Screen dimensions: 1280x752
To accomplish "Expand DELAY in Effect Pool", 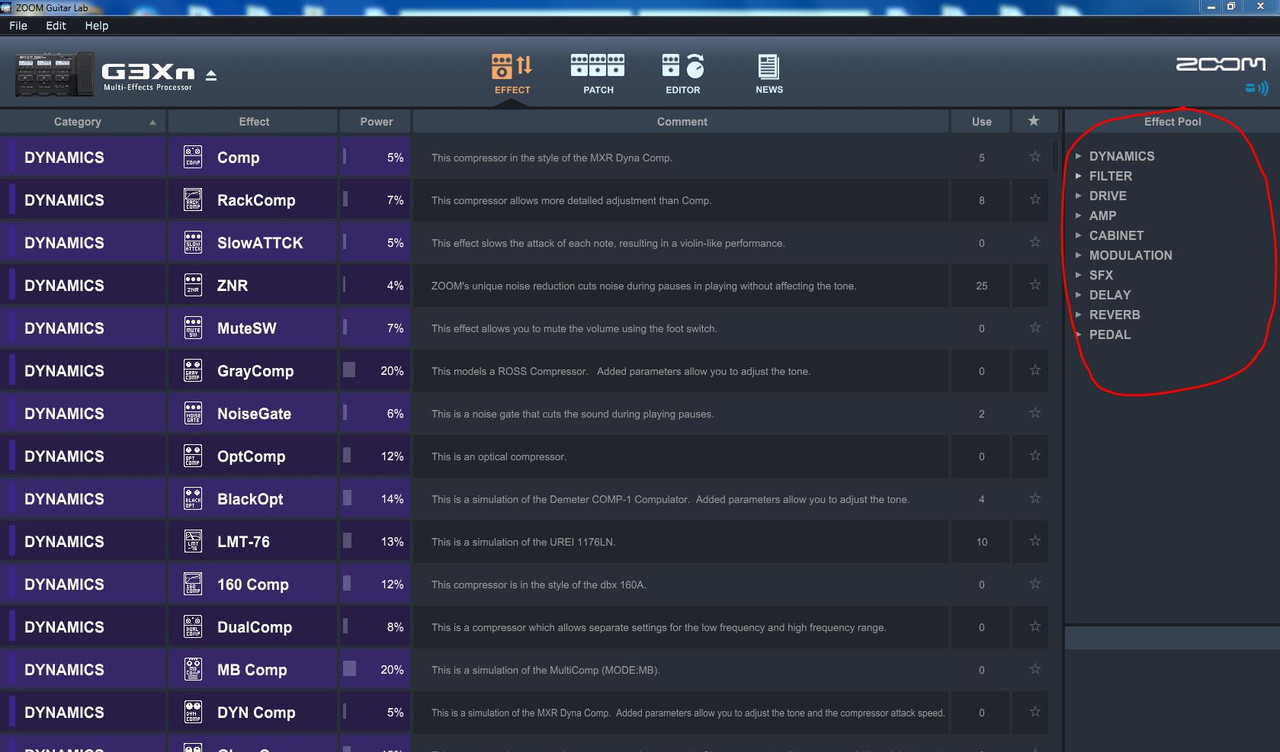I will click(x=1079, y=295).
